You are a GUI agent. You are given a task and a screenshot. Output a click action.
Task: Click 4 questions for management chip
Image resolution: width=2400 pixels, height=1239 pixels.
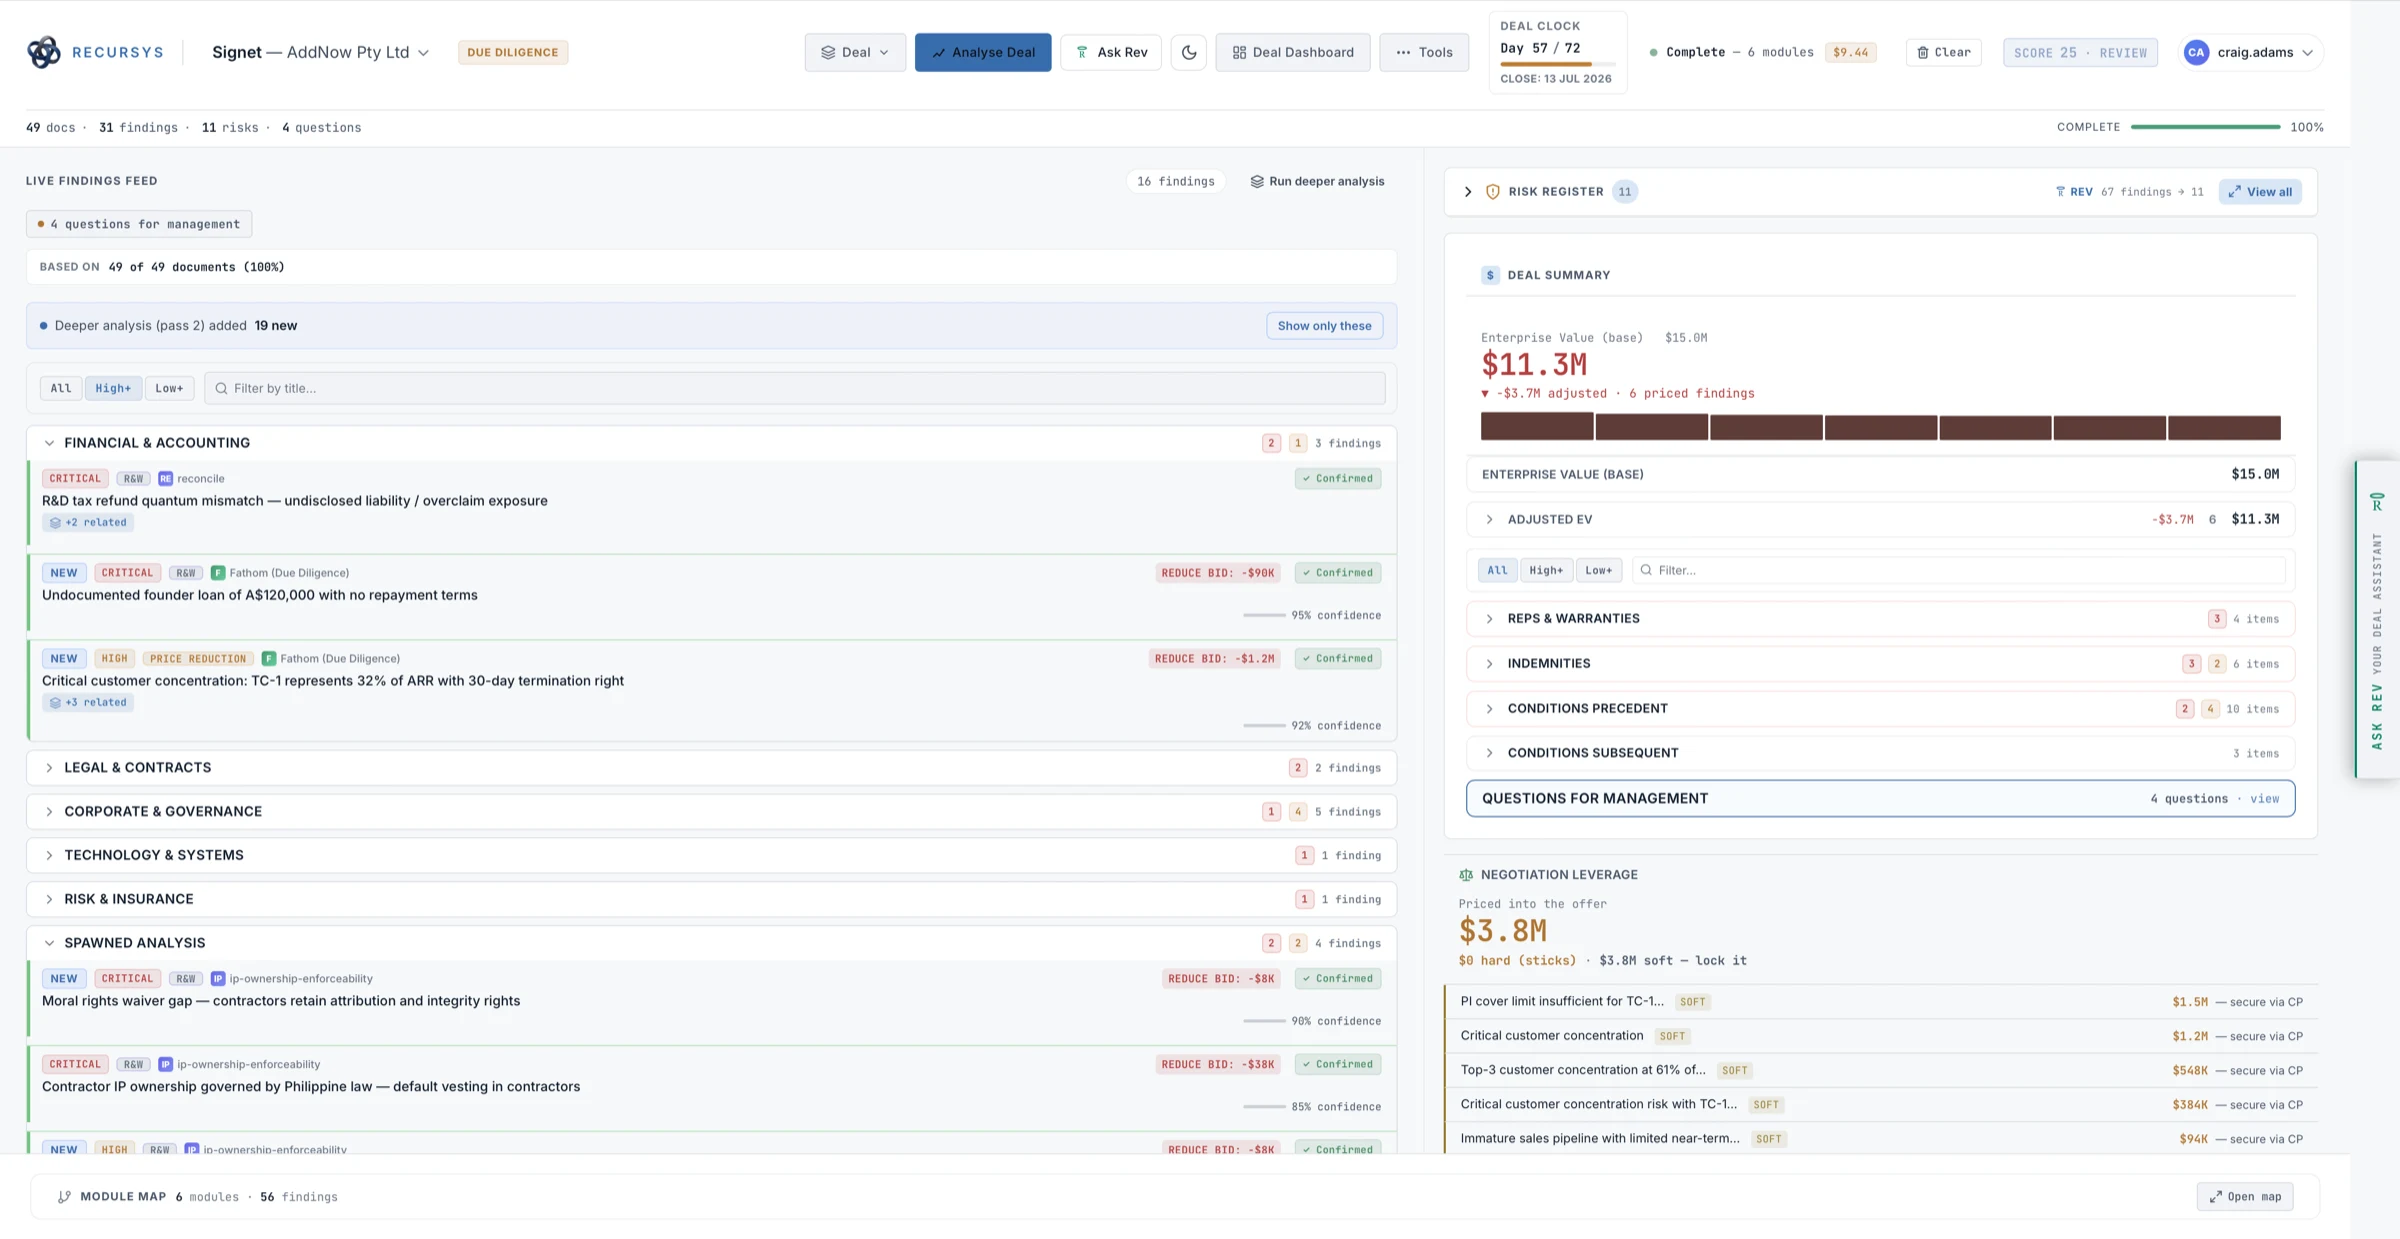139,224
